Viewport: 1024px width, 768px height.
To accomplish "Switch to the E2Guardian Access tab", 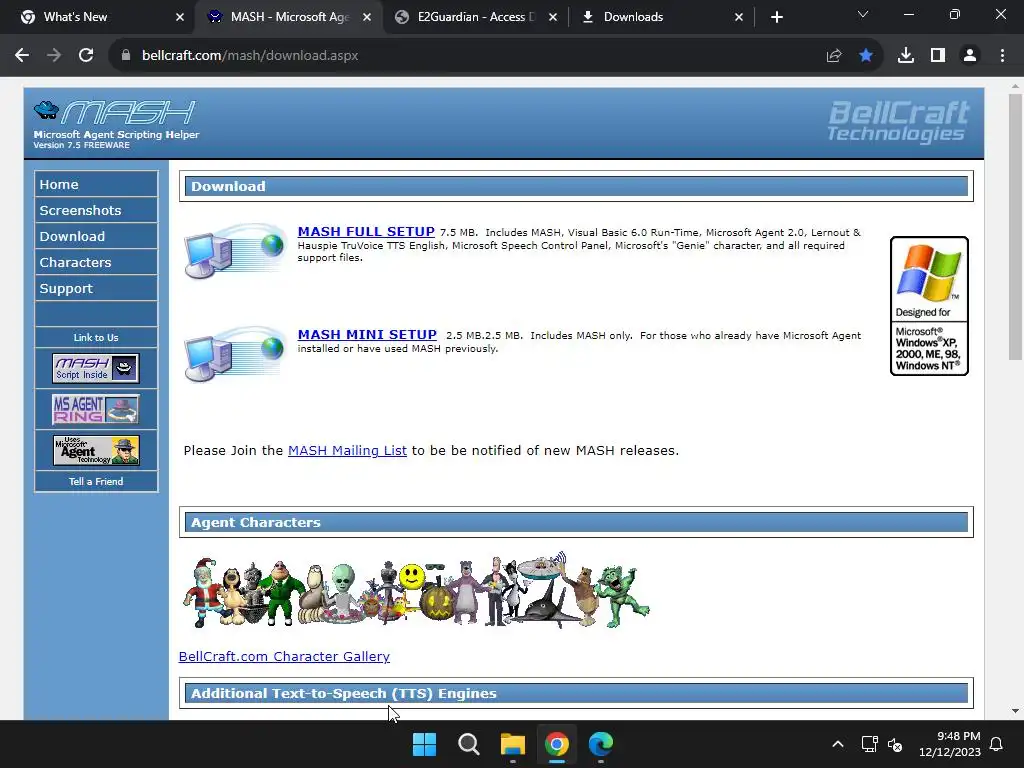I will click(477, 17).
